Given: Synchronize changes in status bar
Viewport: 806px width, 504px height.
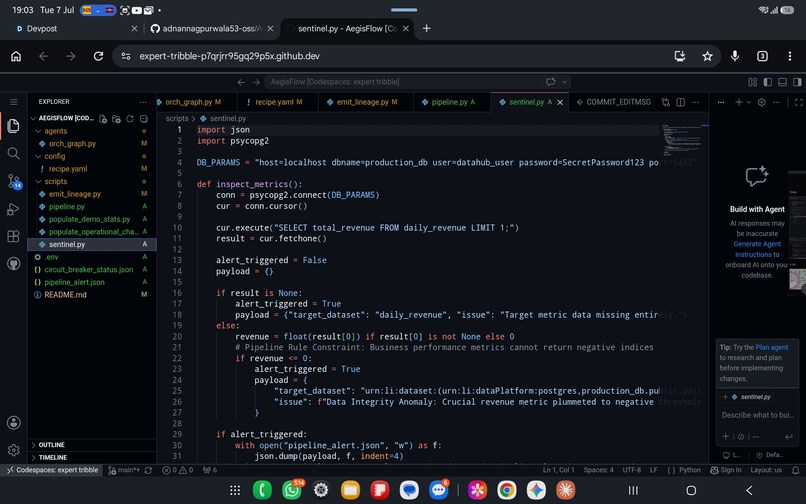Looking at the screenshot, I should tap(148, 470).
